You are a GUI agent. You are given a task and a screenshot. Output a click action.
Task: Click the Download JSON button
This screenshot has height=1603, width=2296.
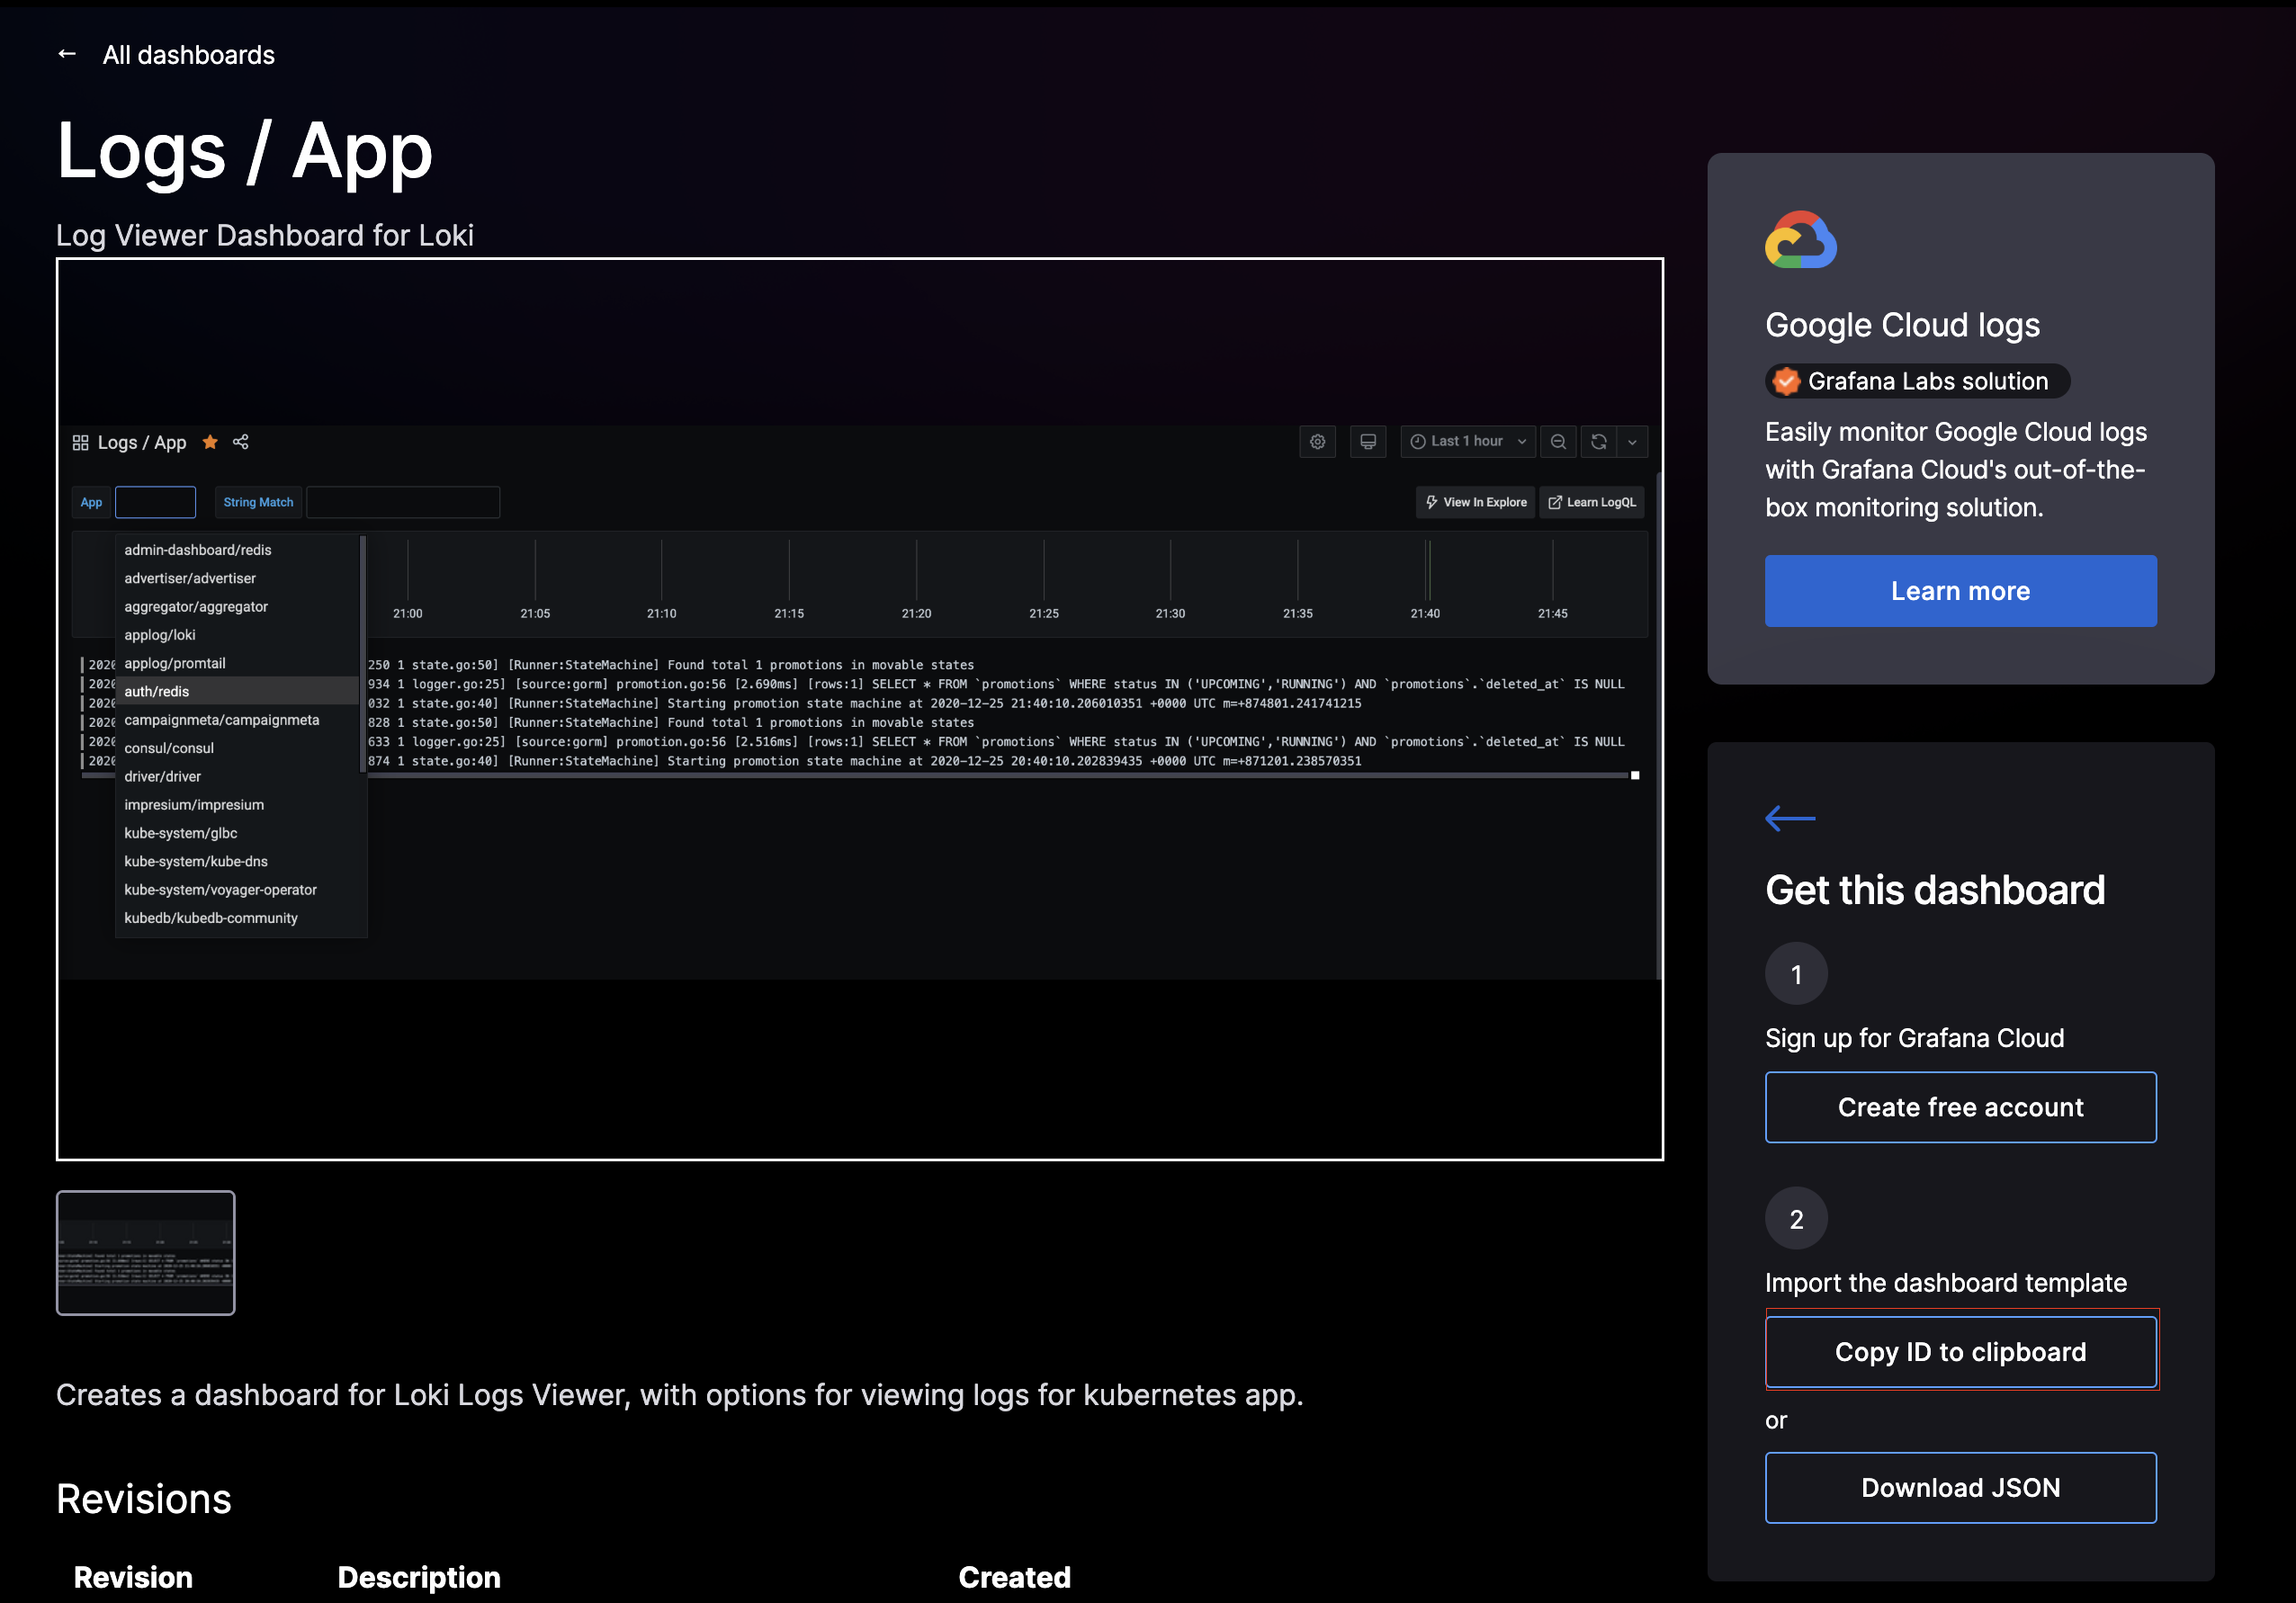1960,1488
